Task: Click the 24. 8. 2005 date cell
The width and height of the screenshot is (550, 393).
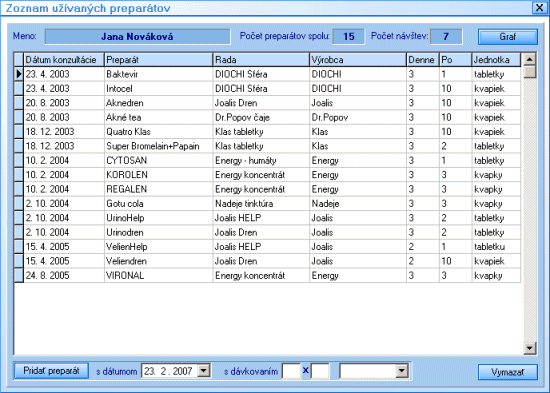Action: tap(64, 275)
